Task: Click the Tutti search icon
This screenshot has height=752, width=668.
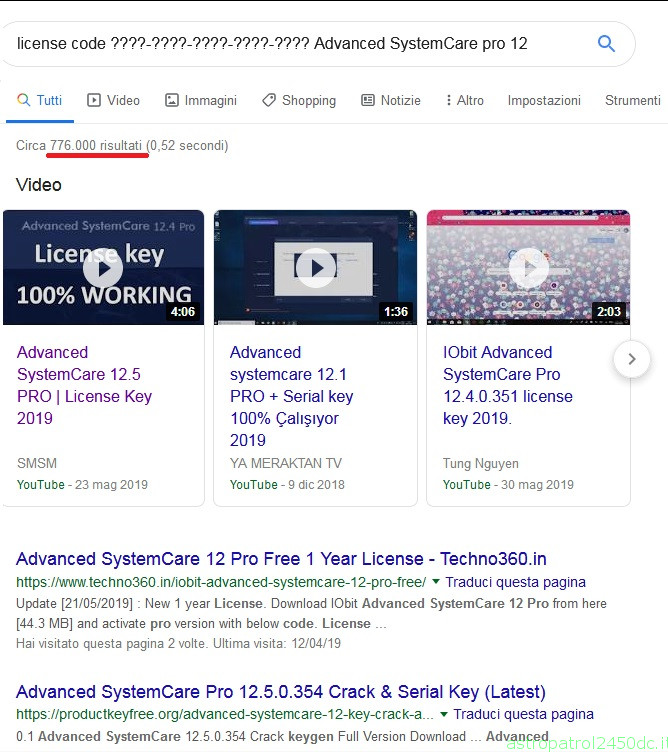Action: tap(23, 100)
